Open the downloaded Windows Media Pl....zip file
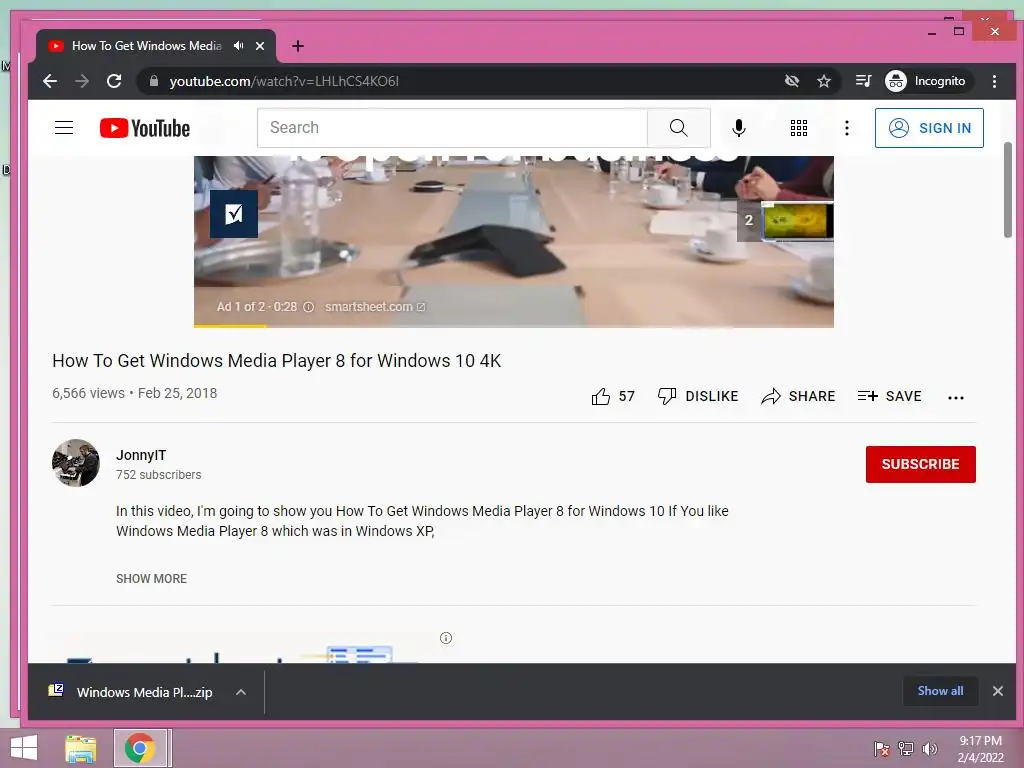 click(133, 692)
